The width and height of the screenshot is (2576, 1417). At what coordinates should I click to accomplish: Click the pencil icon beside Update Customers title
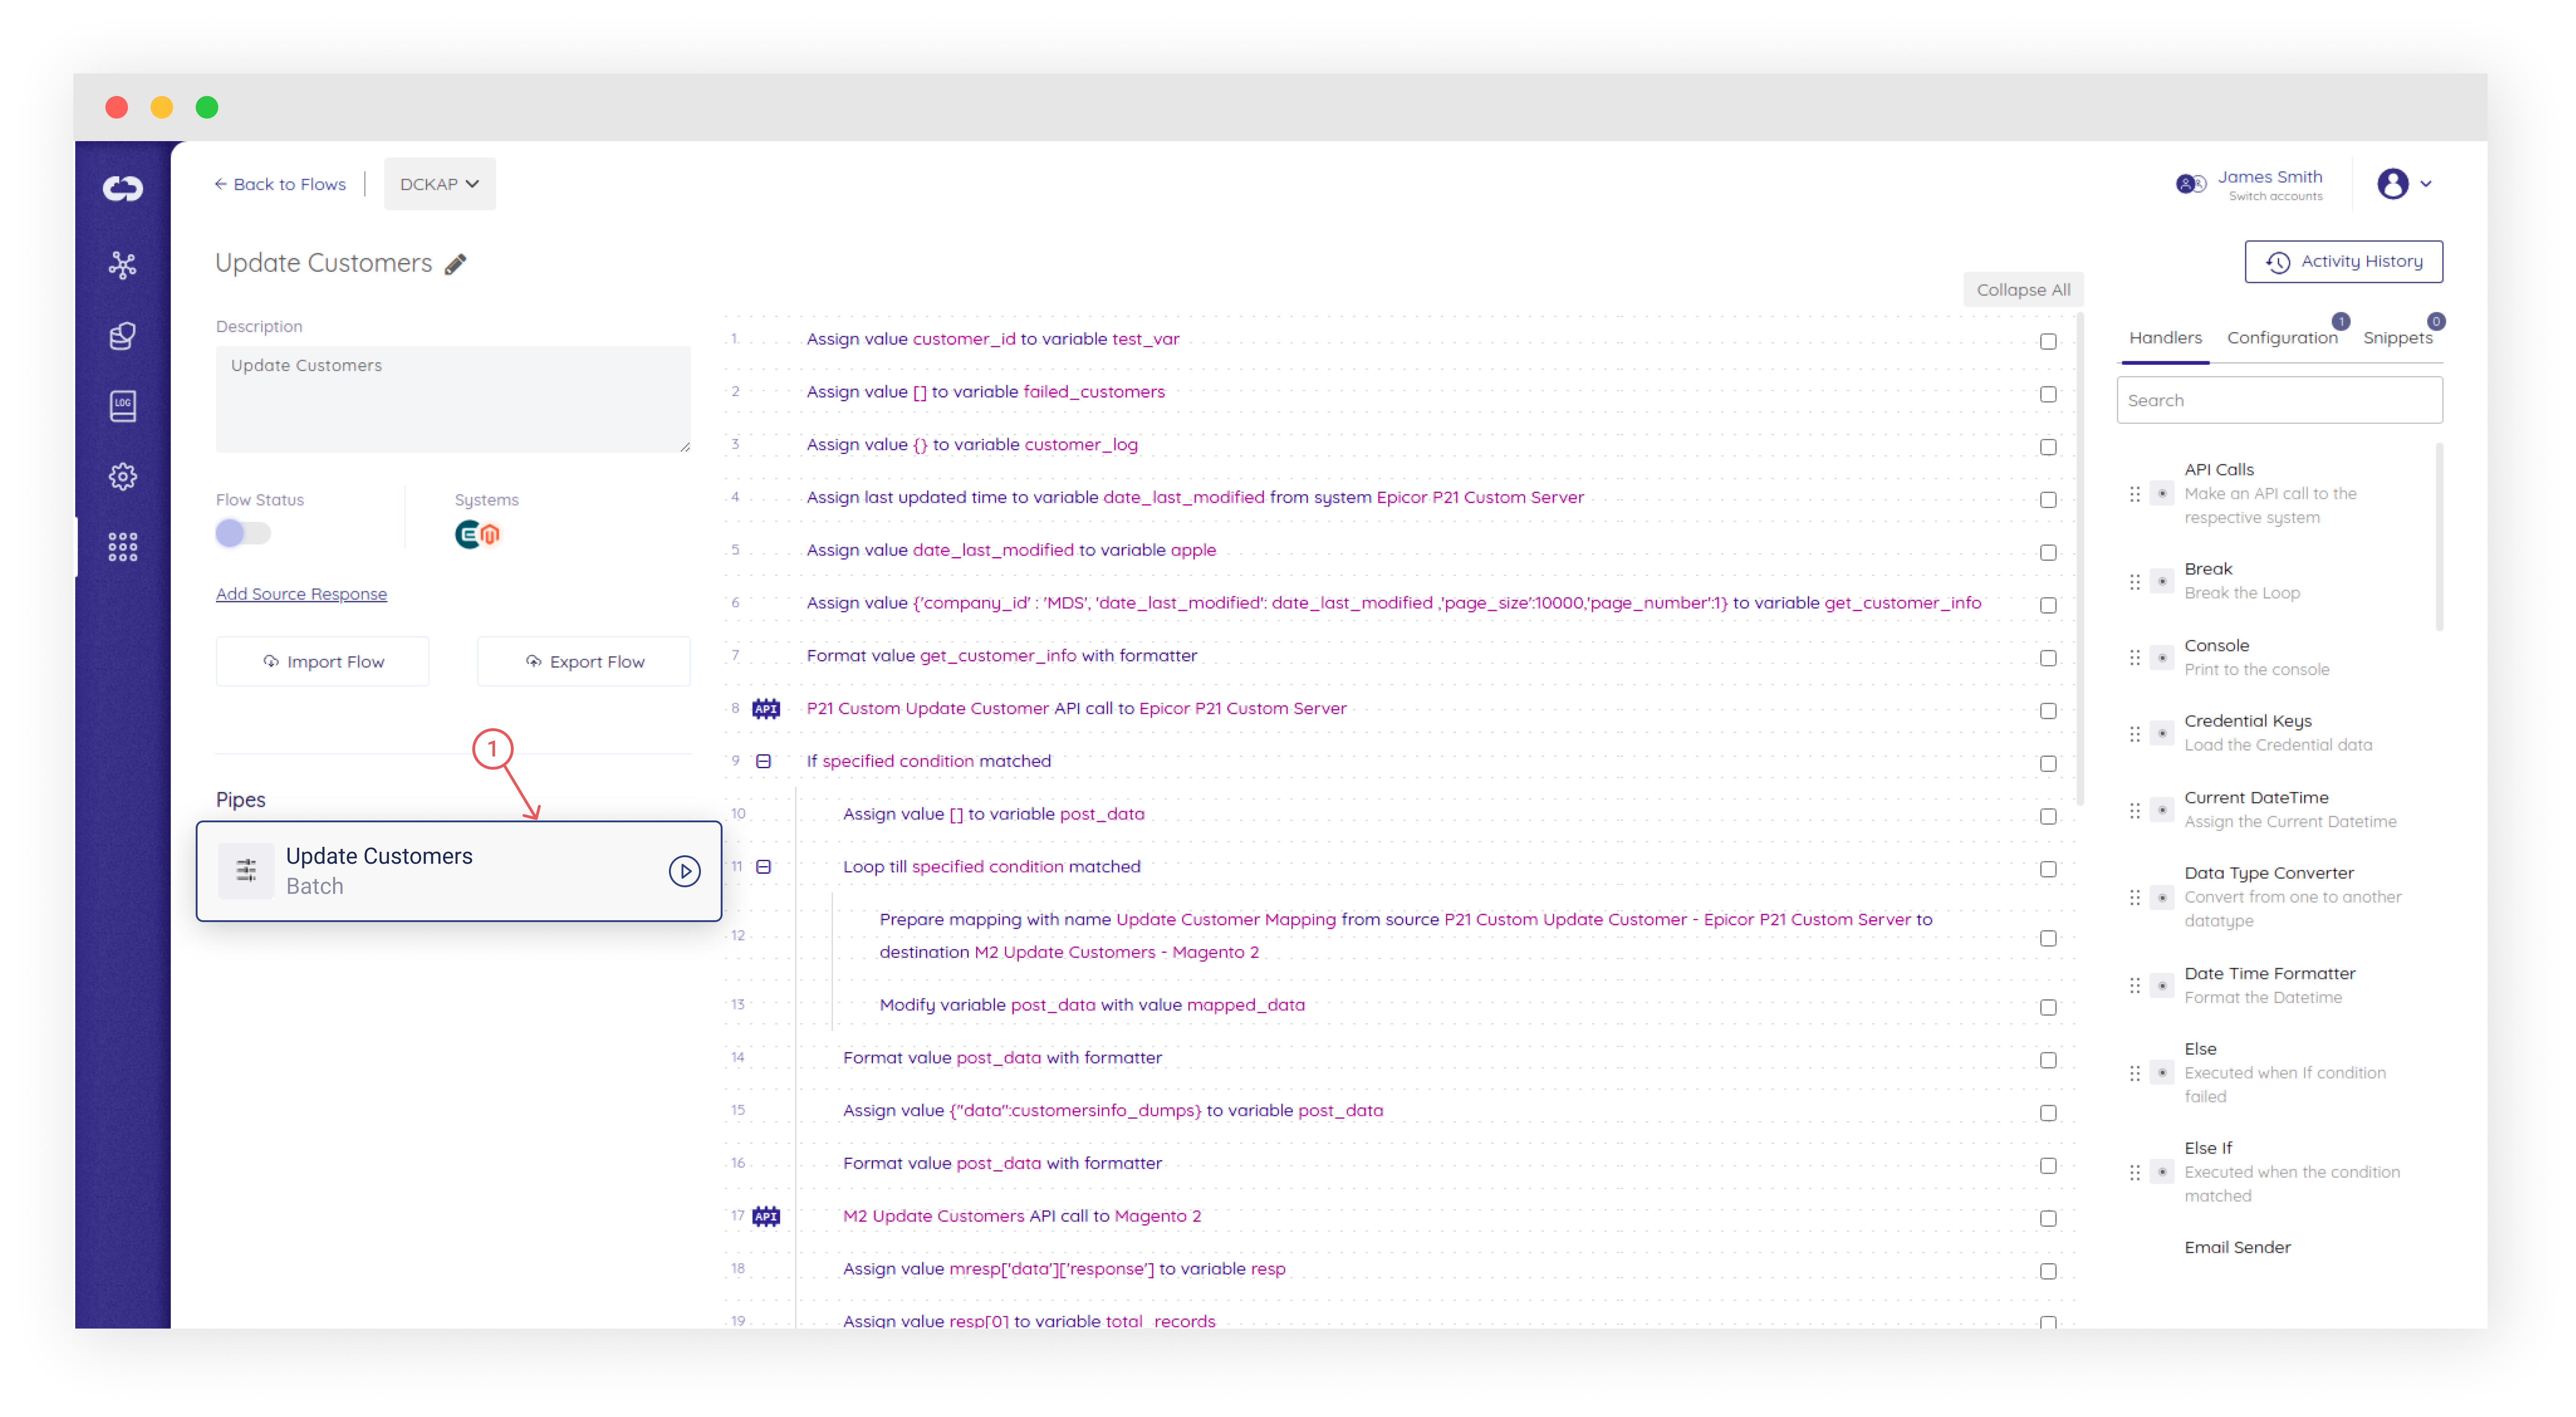point(456,264)
